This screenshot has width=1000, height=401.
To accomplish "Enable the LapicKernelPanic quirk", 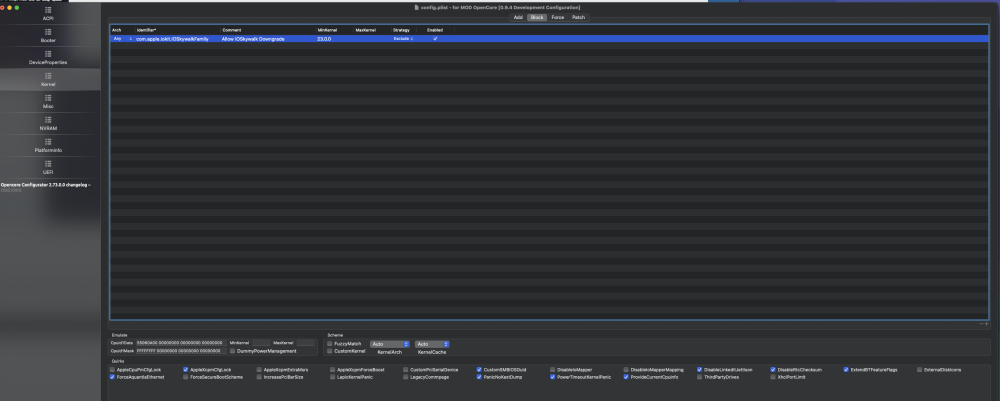I will (332, 377).
